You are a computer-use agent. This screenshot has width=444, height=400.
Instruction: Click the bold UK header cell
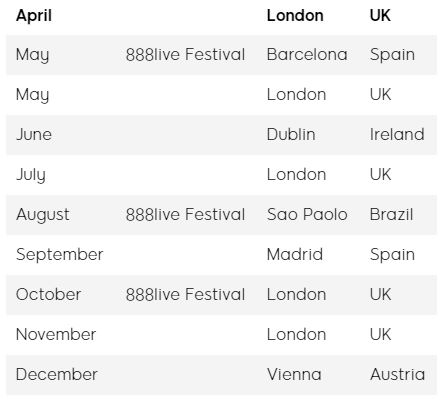[x=380, y=16]
